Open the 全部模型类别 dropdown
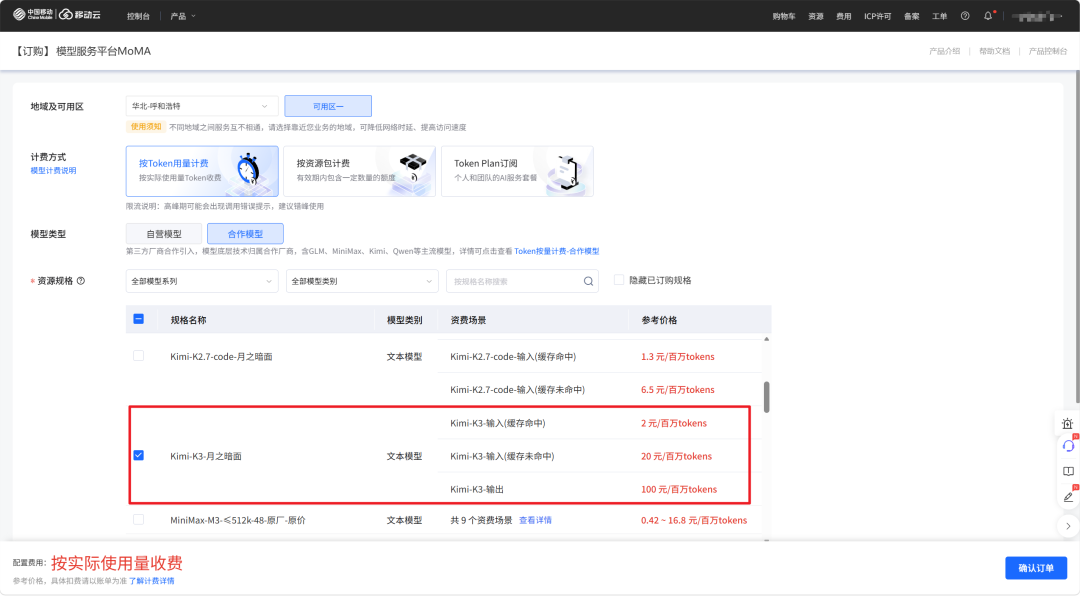This screenshot has width=1080, height=596. [x=362, y=281]
